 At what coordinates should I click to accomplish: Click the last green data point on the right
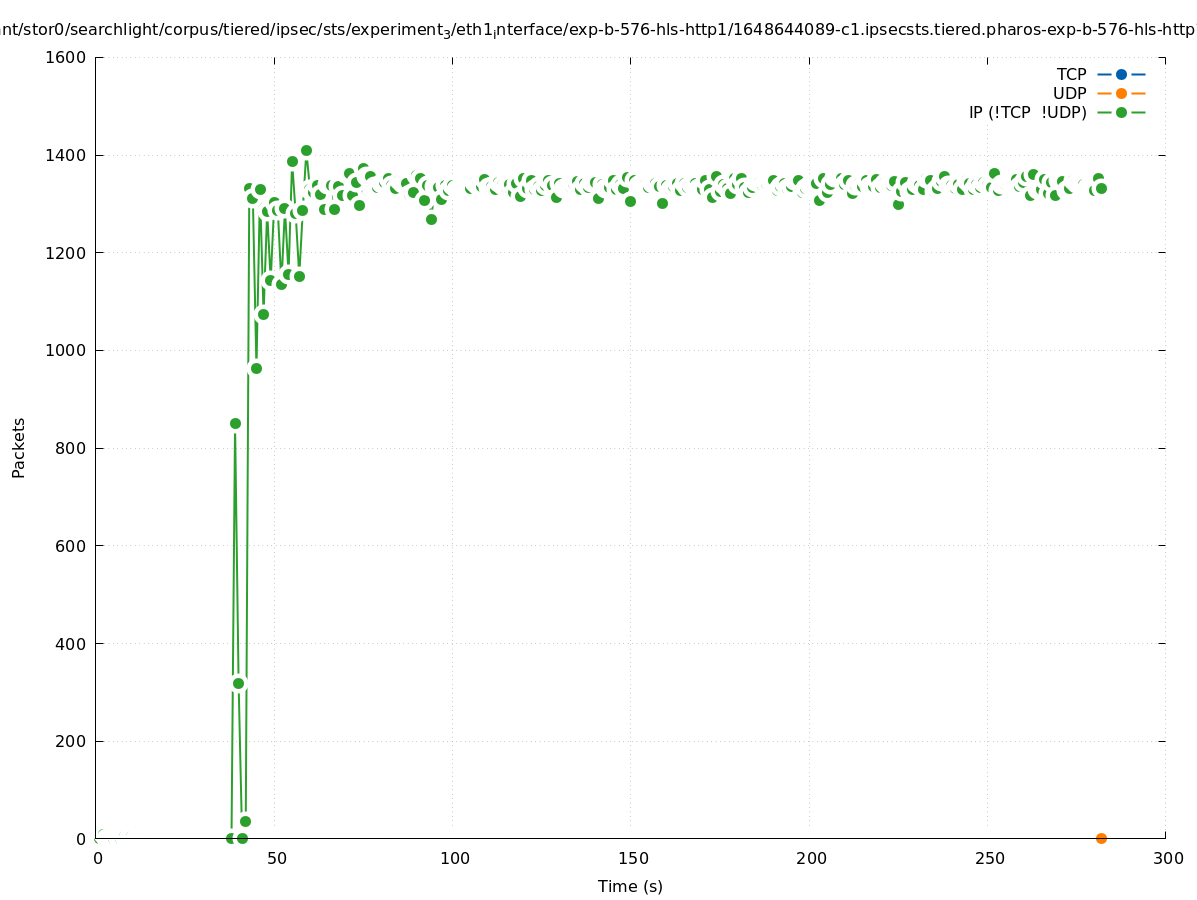(1101, 188)
